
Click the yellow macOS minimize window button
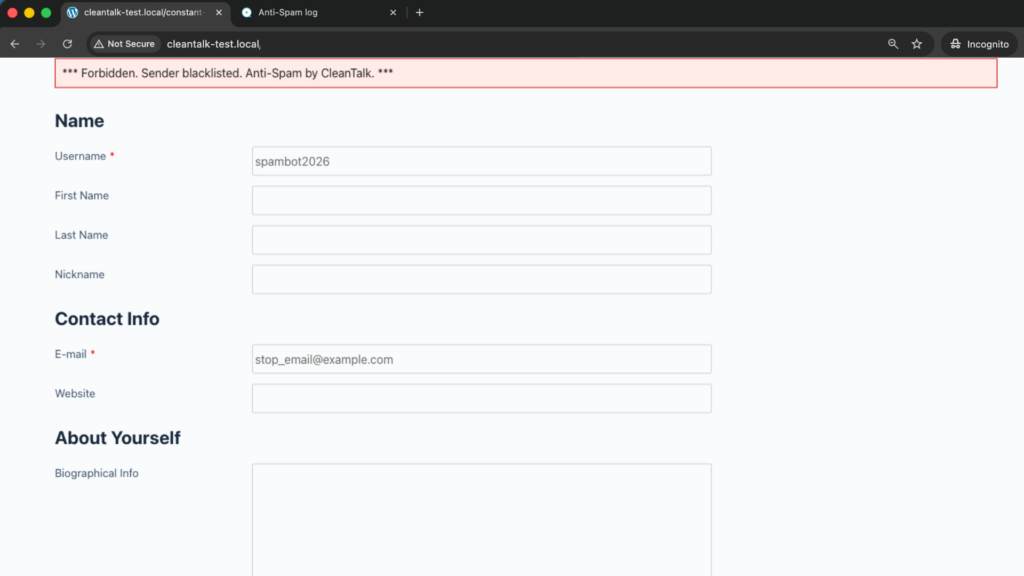click(29, 12)
